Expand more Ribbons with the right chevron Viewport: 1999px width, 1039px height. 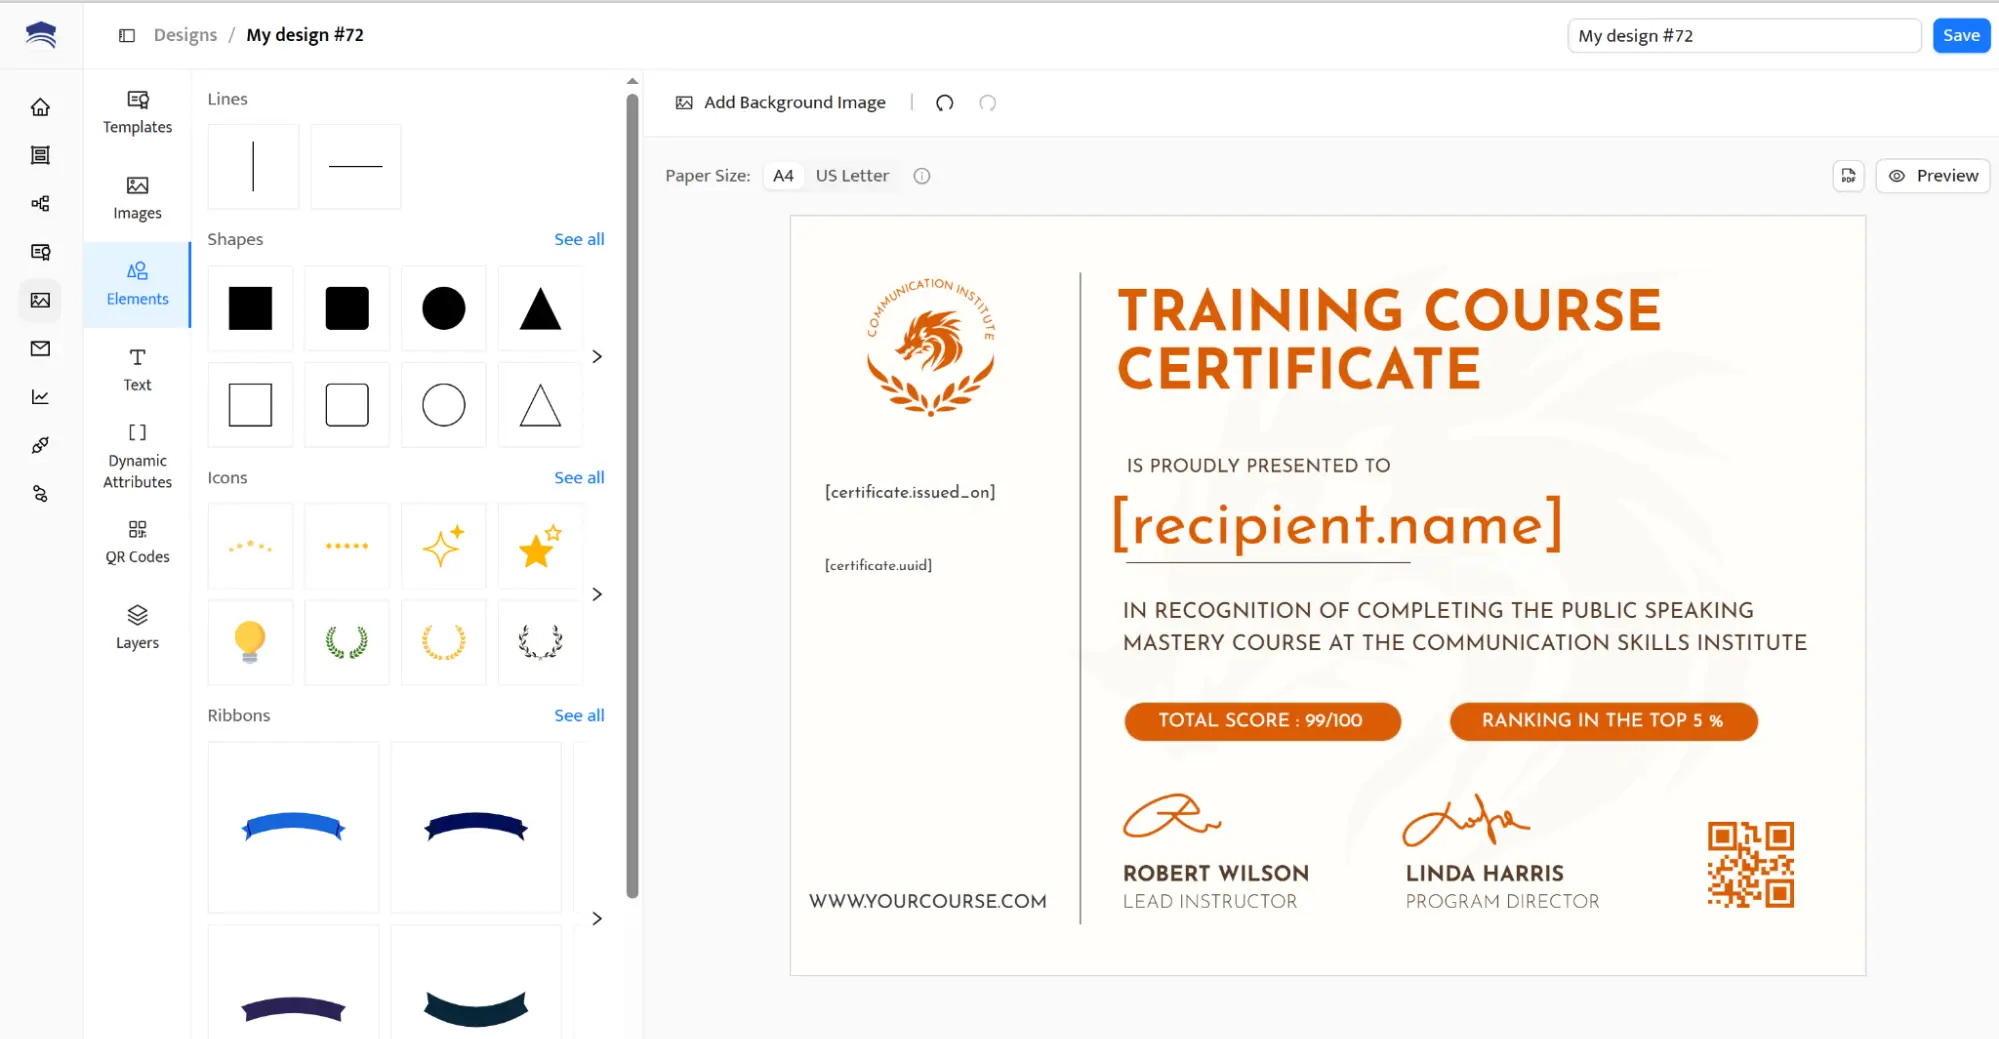[x=597, y=918]
